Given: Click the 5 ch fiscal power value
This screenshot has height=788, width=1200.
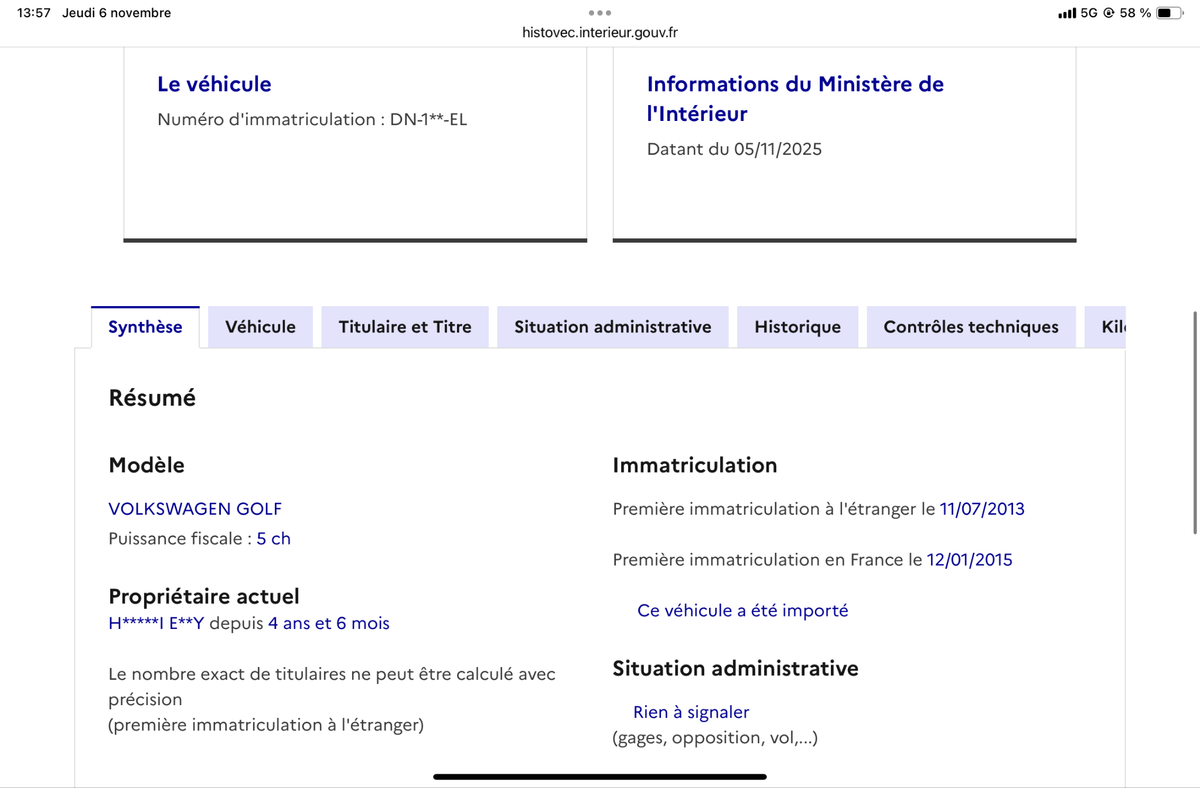Looking at the screenshot, I should [274, 538].
